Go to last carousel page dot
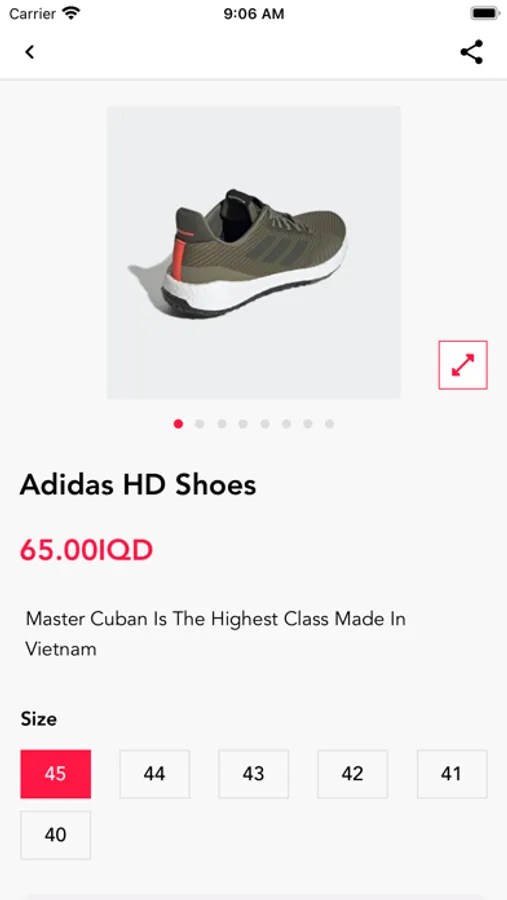The image size is (507, 900). coord(329,424)
